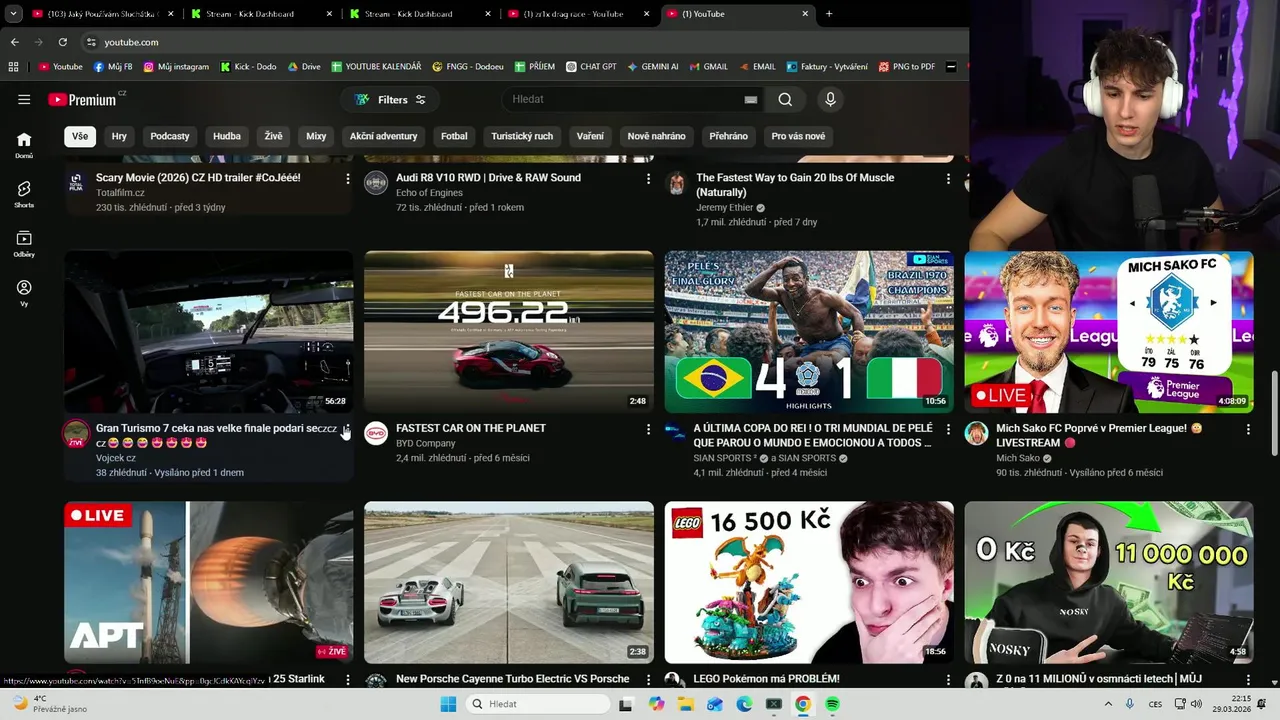Open Odběry subscriptions in sidebar
1280x720 pixels.
tap(24, 244)
